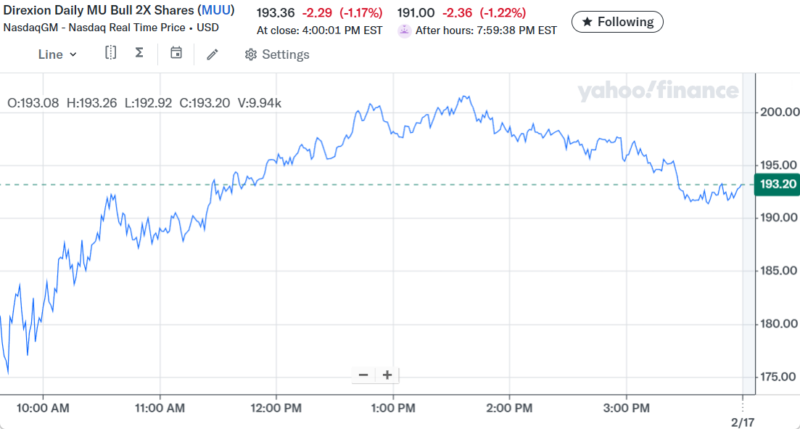Click the Yahoo Finance watermark logo
Screen dimensions: 800x429
click(657, 92)
